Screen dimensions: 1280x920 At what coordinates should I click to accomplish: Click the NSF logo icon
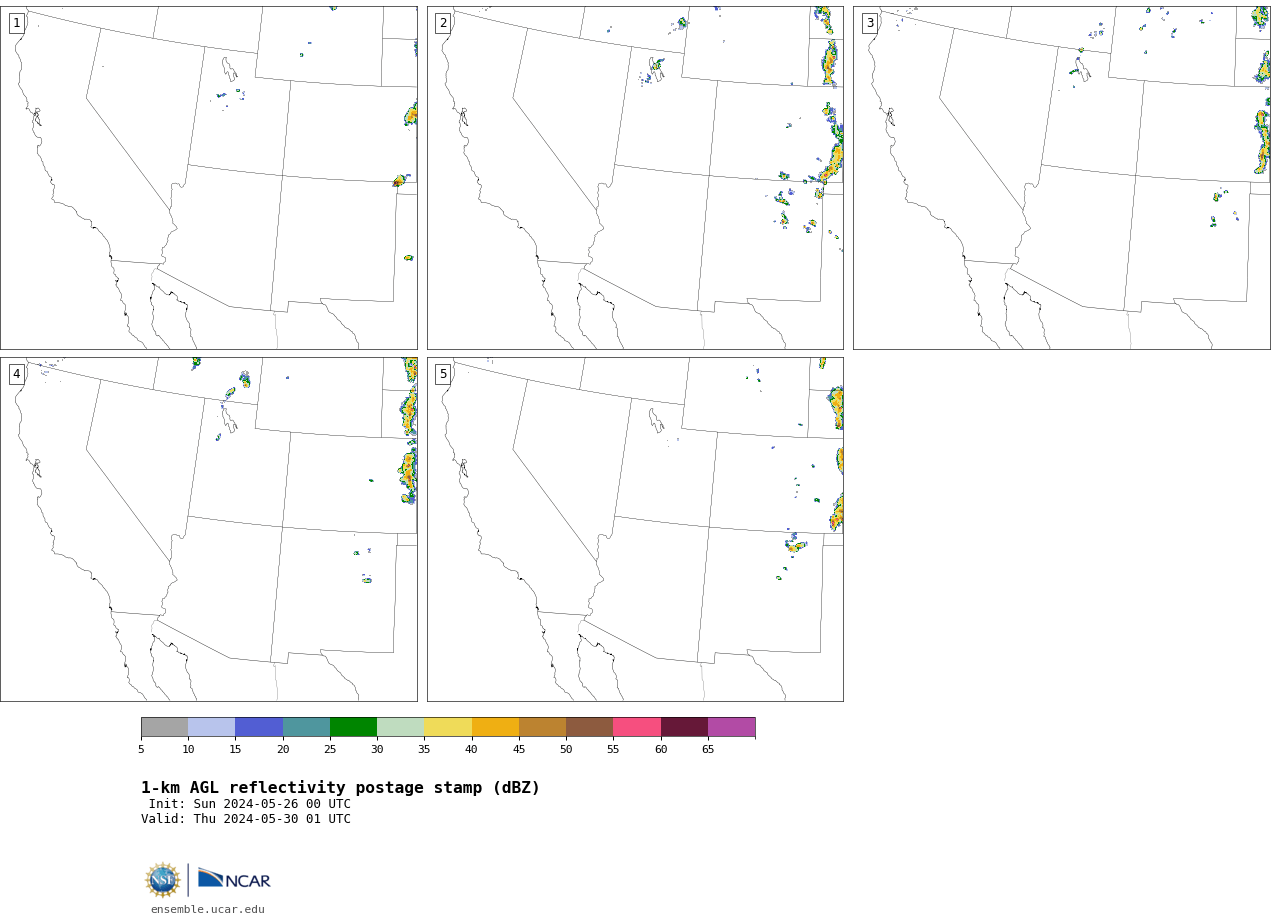click(162, 880)
